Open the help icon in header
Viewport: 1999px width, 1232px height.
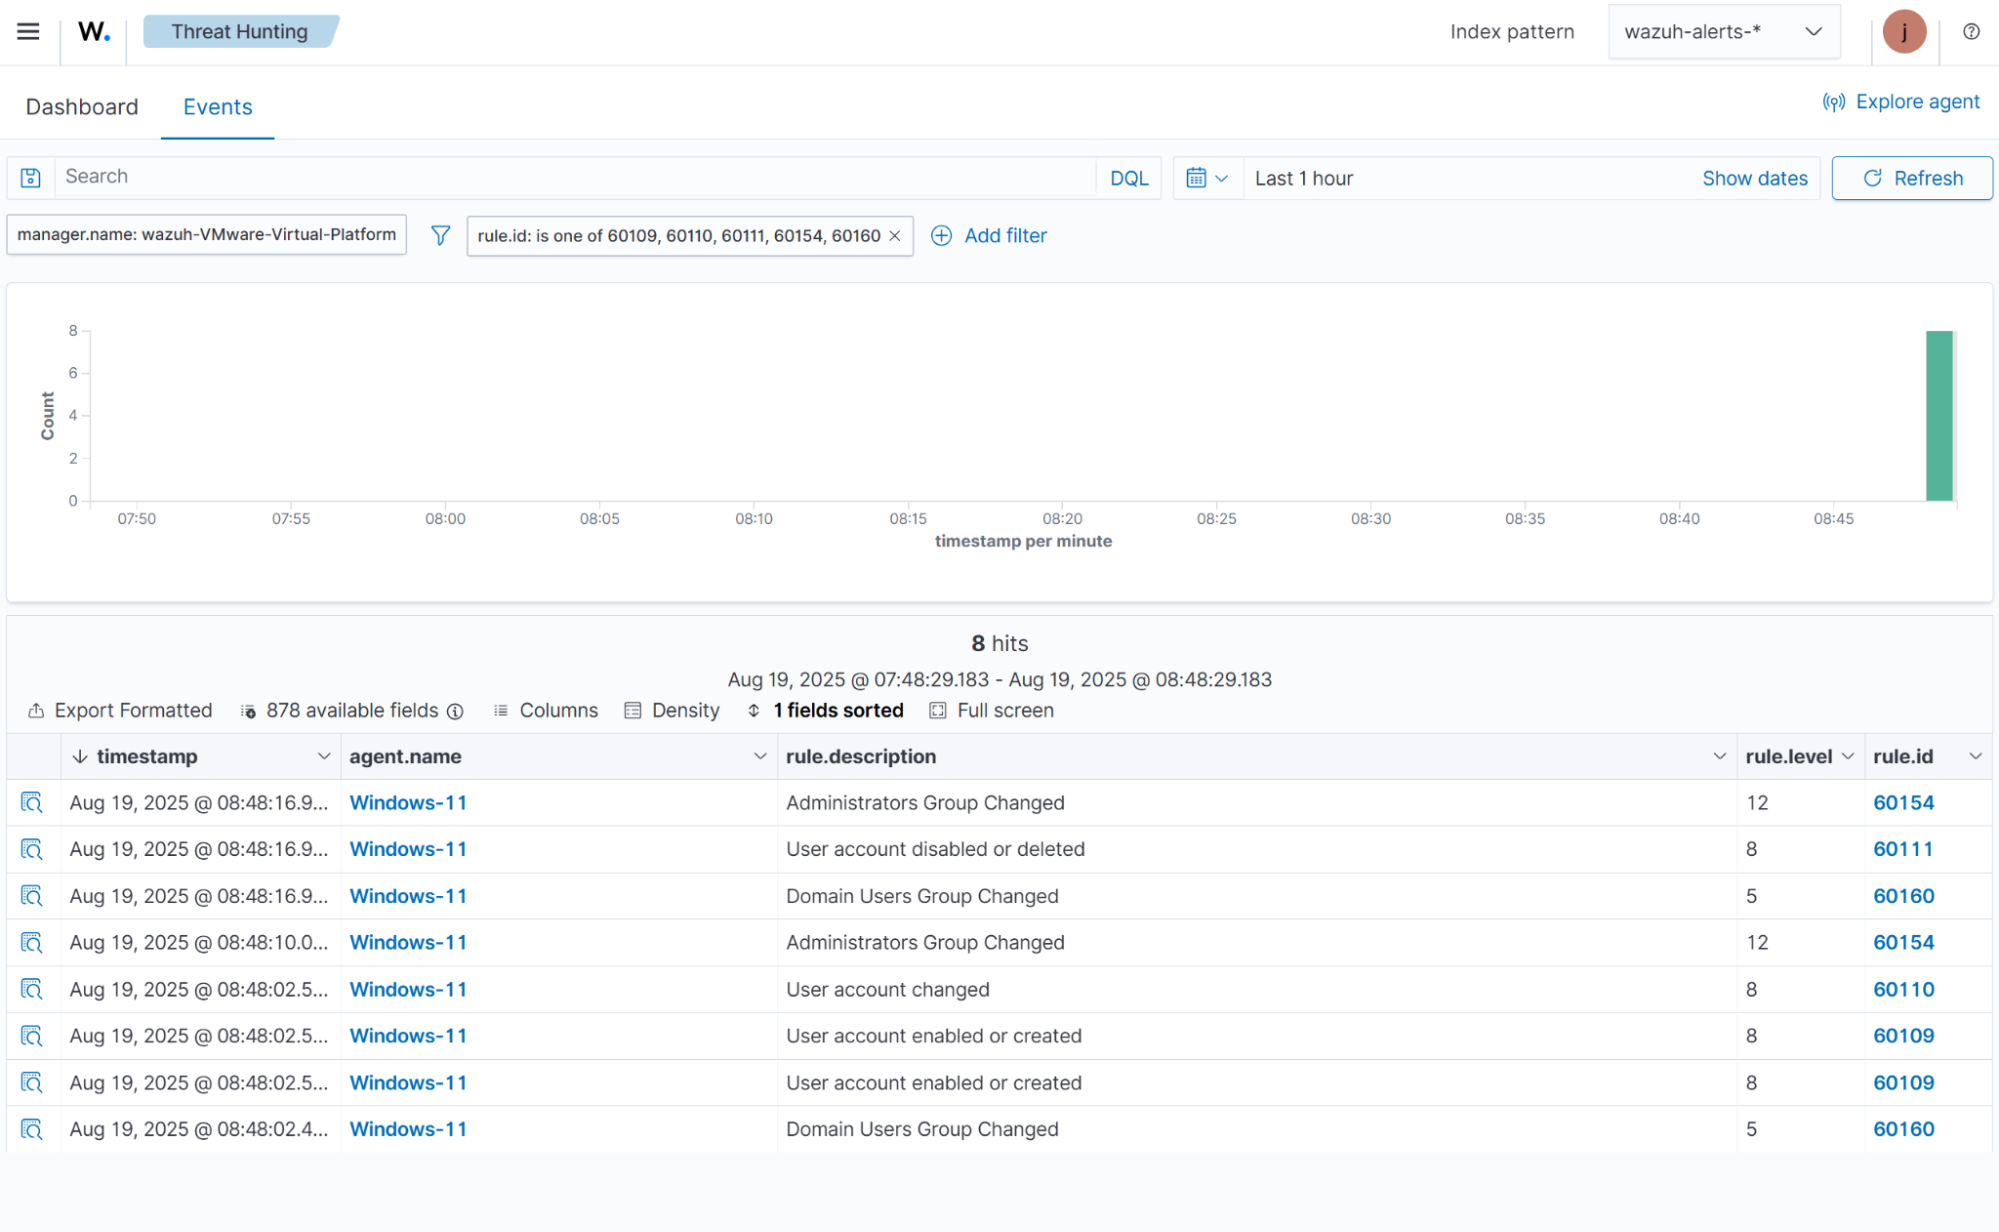pyautogui.click(x=1971, y=32)
